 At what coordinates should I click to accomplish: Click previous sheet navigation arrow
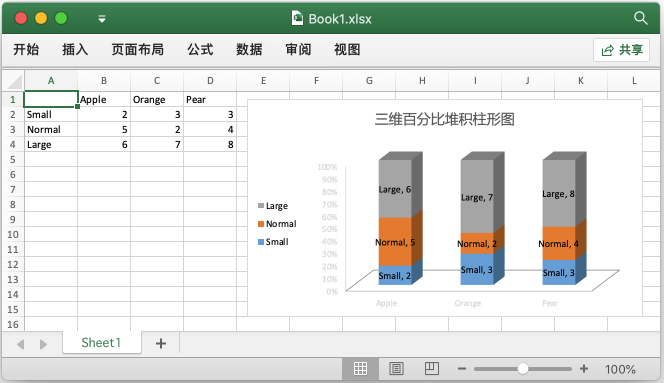tap(20, 344)
